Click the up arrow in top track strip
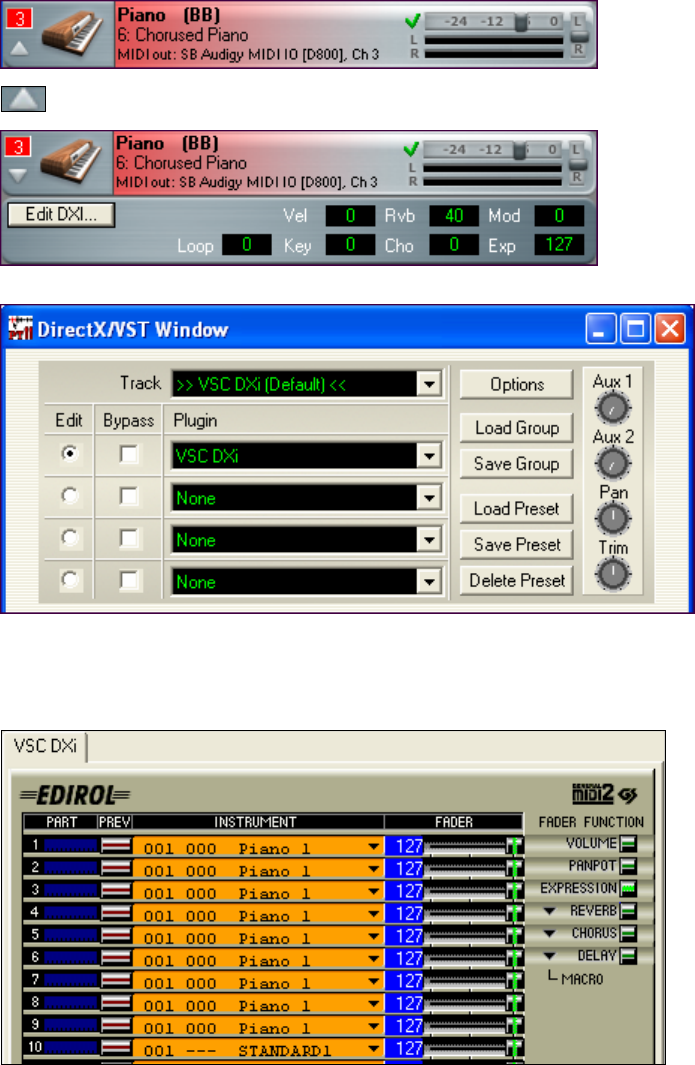This screenshot has height=1065, width=695. coord(19,48)
